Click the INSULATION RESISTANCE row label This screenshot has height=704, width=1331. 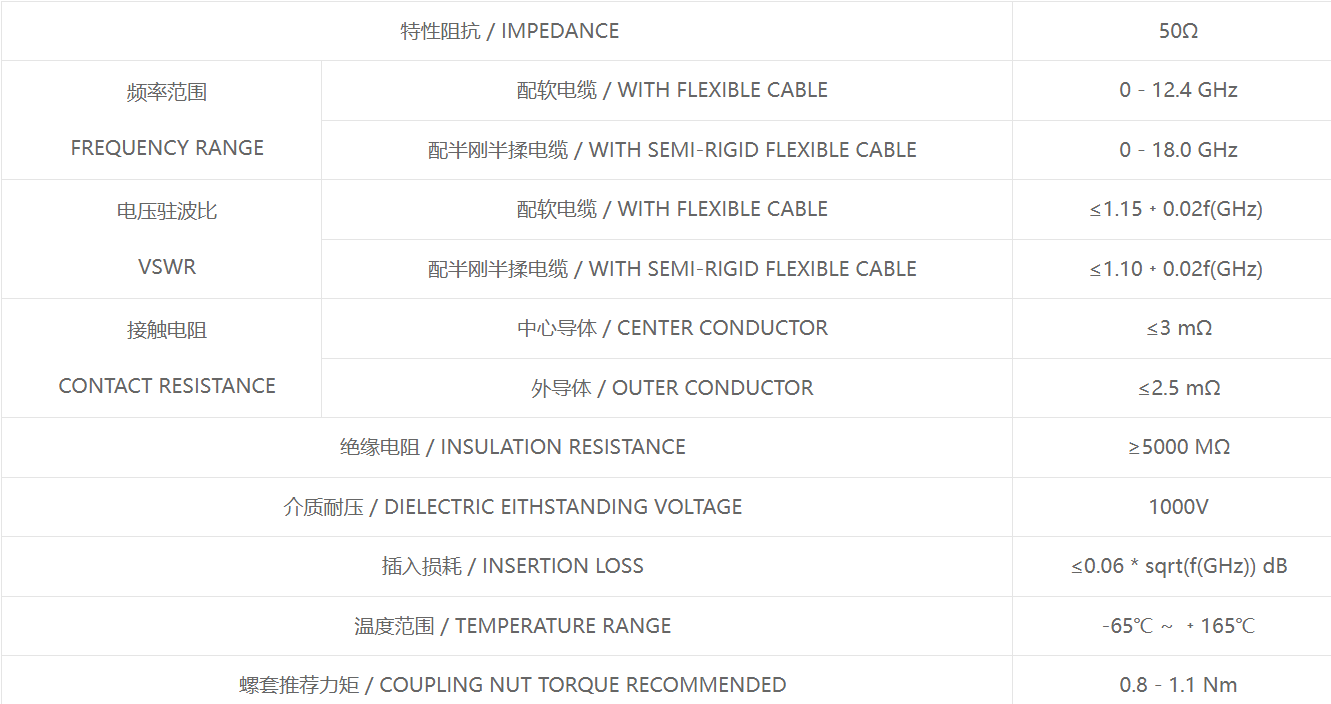tap(513, 447)
